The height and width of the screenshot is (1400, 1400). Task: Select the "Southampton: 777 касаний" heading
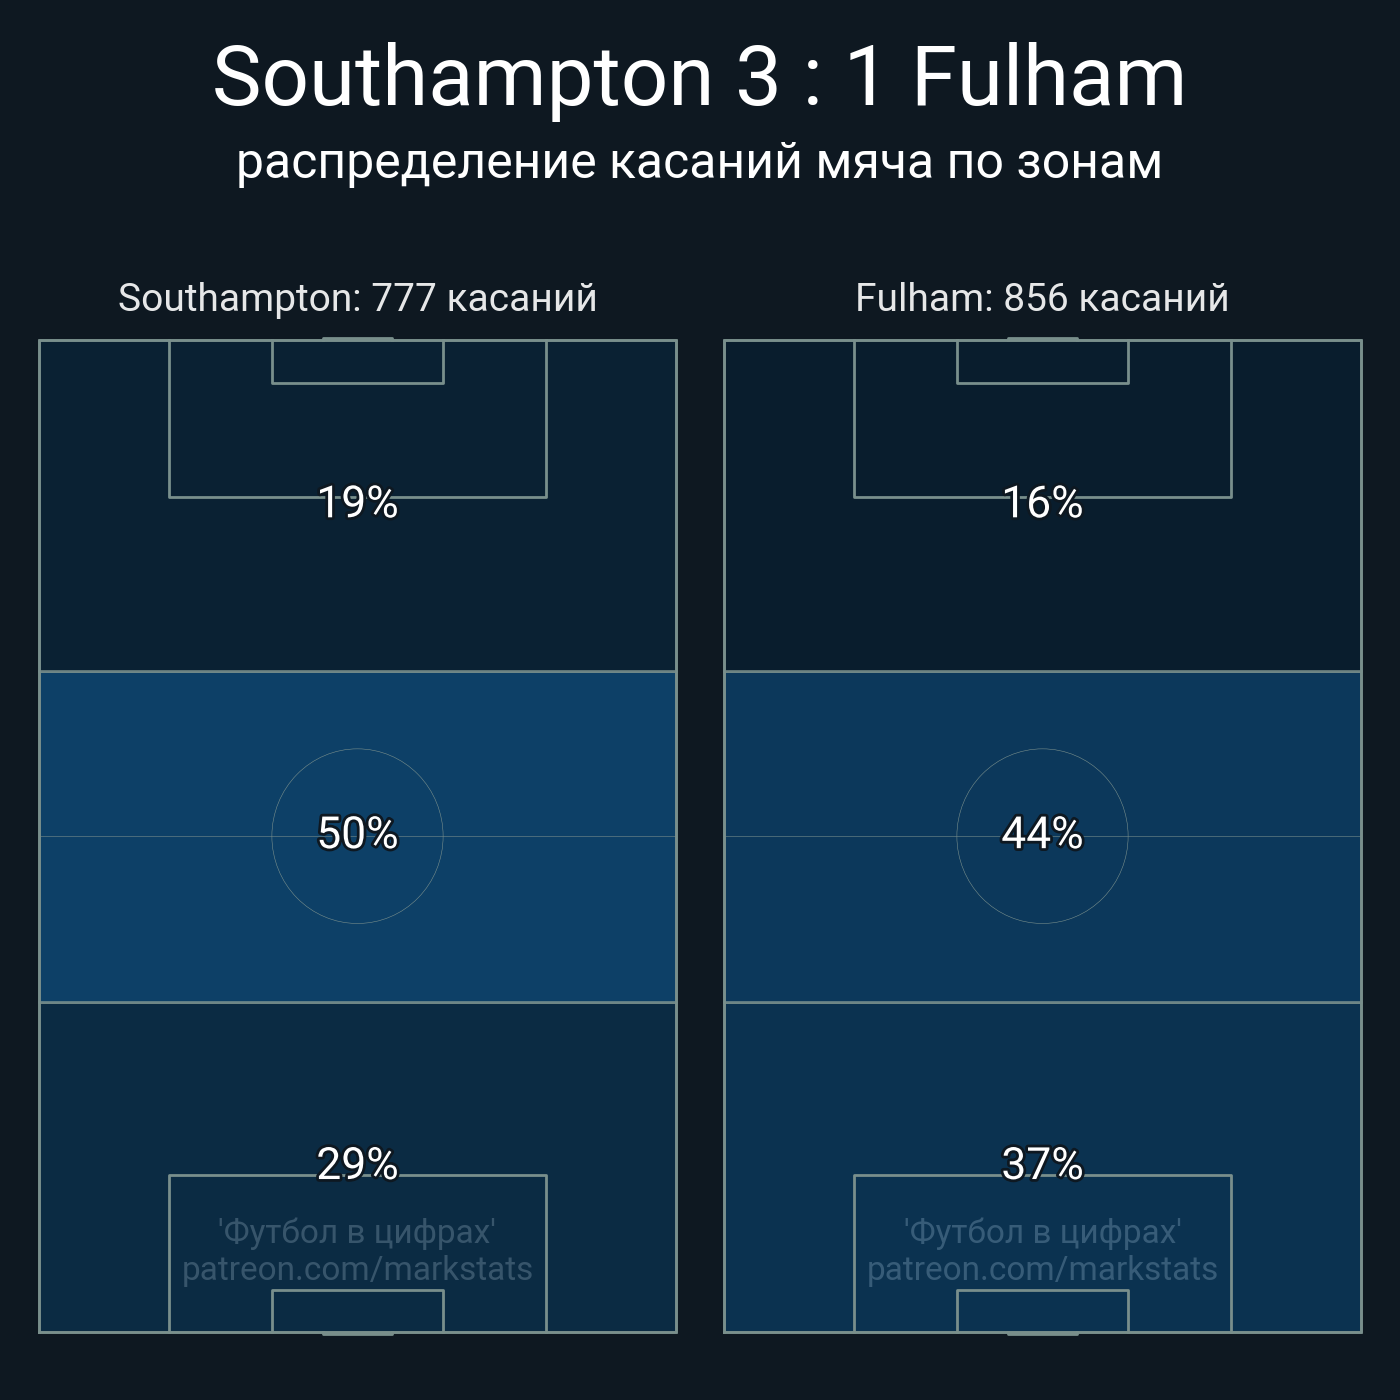tap(357, 298)
